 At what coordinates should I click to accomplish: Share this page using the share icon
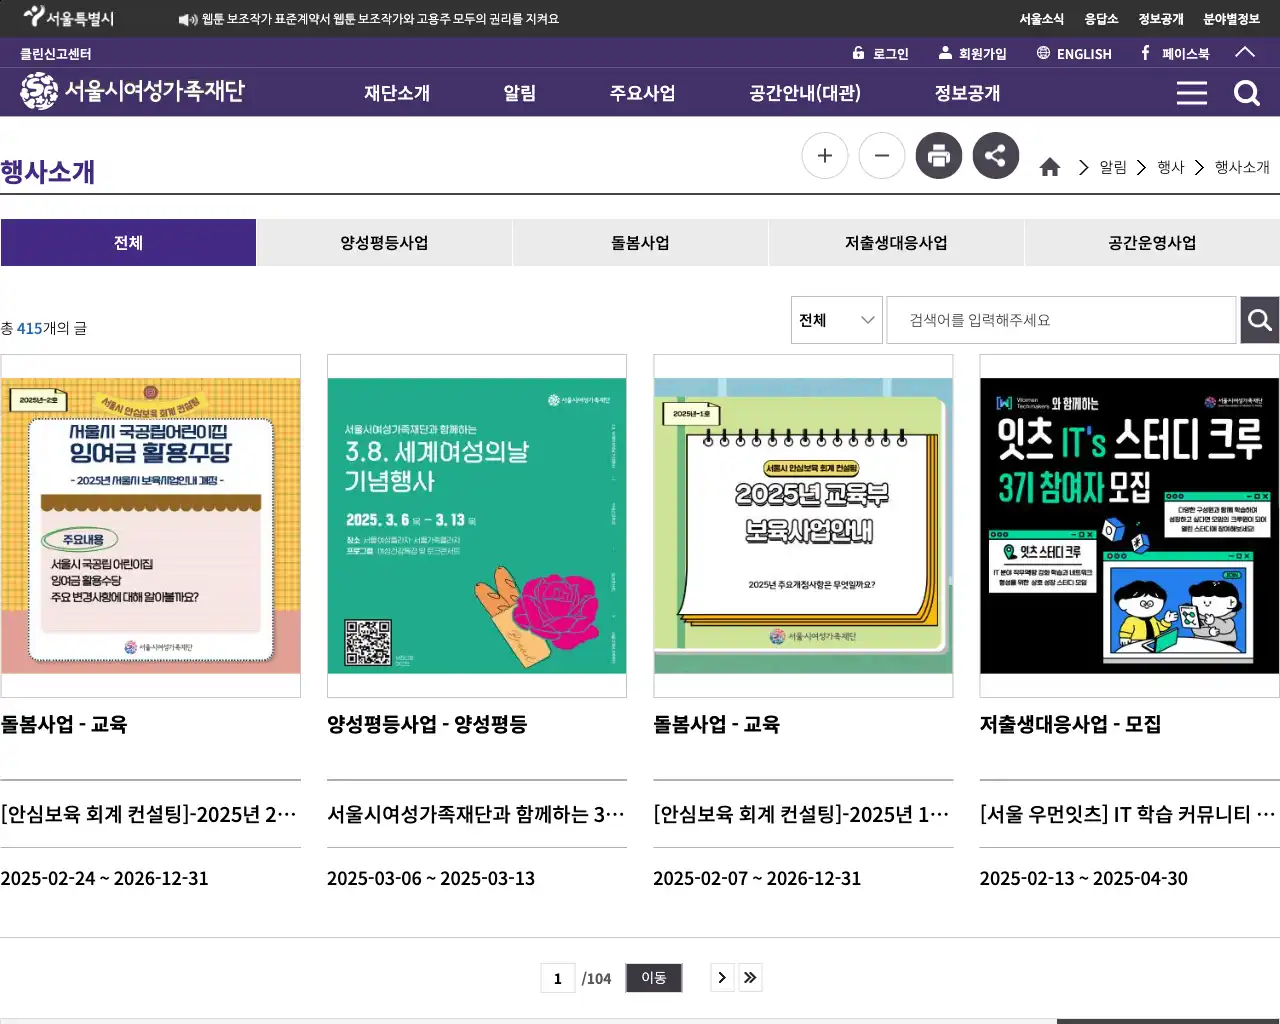pyautogui.click(x=995, y=155)
